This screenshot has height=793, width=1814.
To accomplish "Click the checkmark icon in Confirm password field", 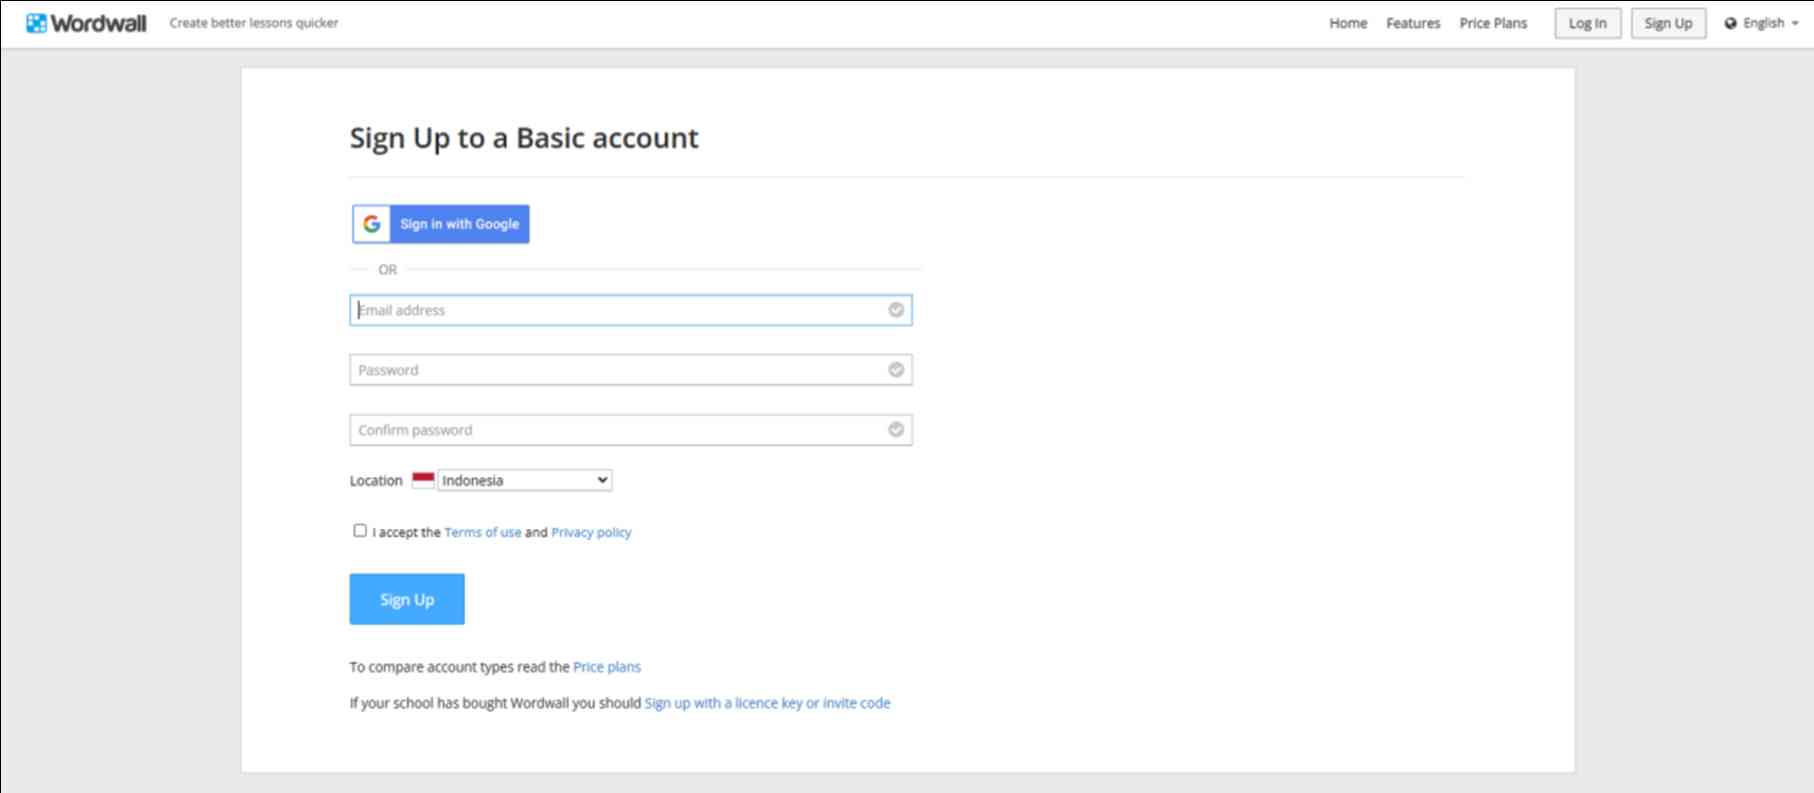I will tap(896, 430).
